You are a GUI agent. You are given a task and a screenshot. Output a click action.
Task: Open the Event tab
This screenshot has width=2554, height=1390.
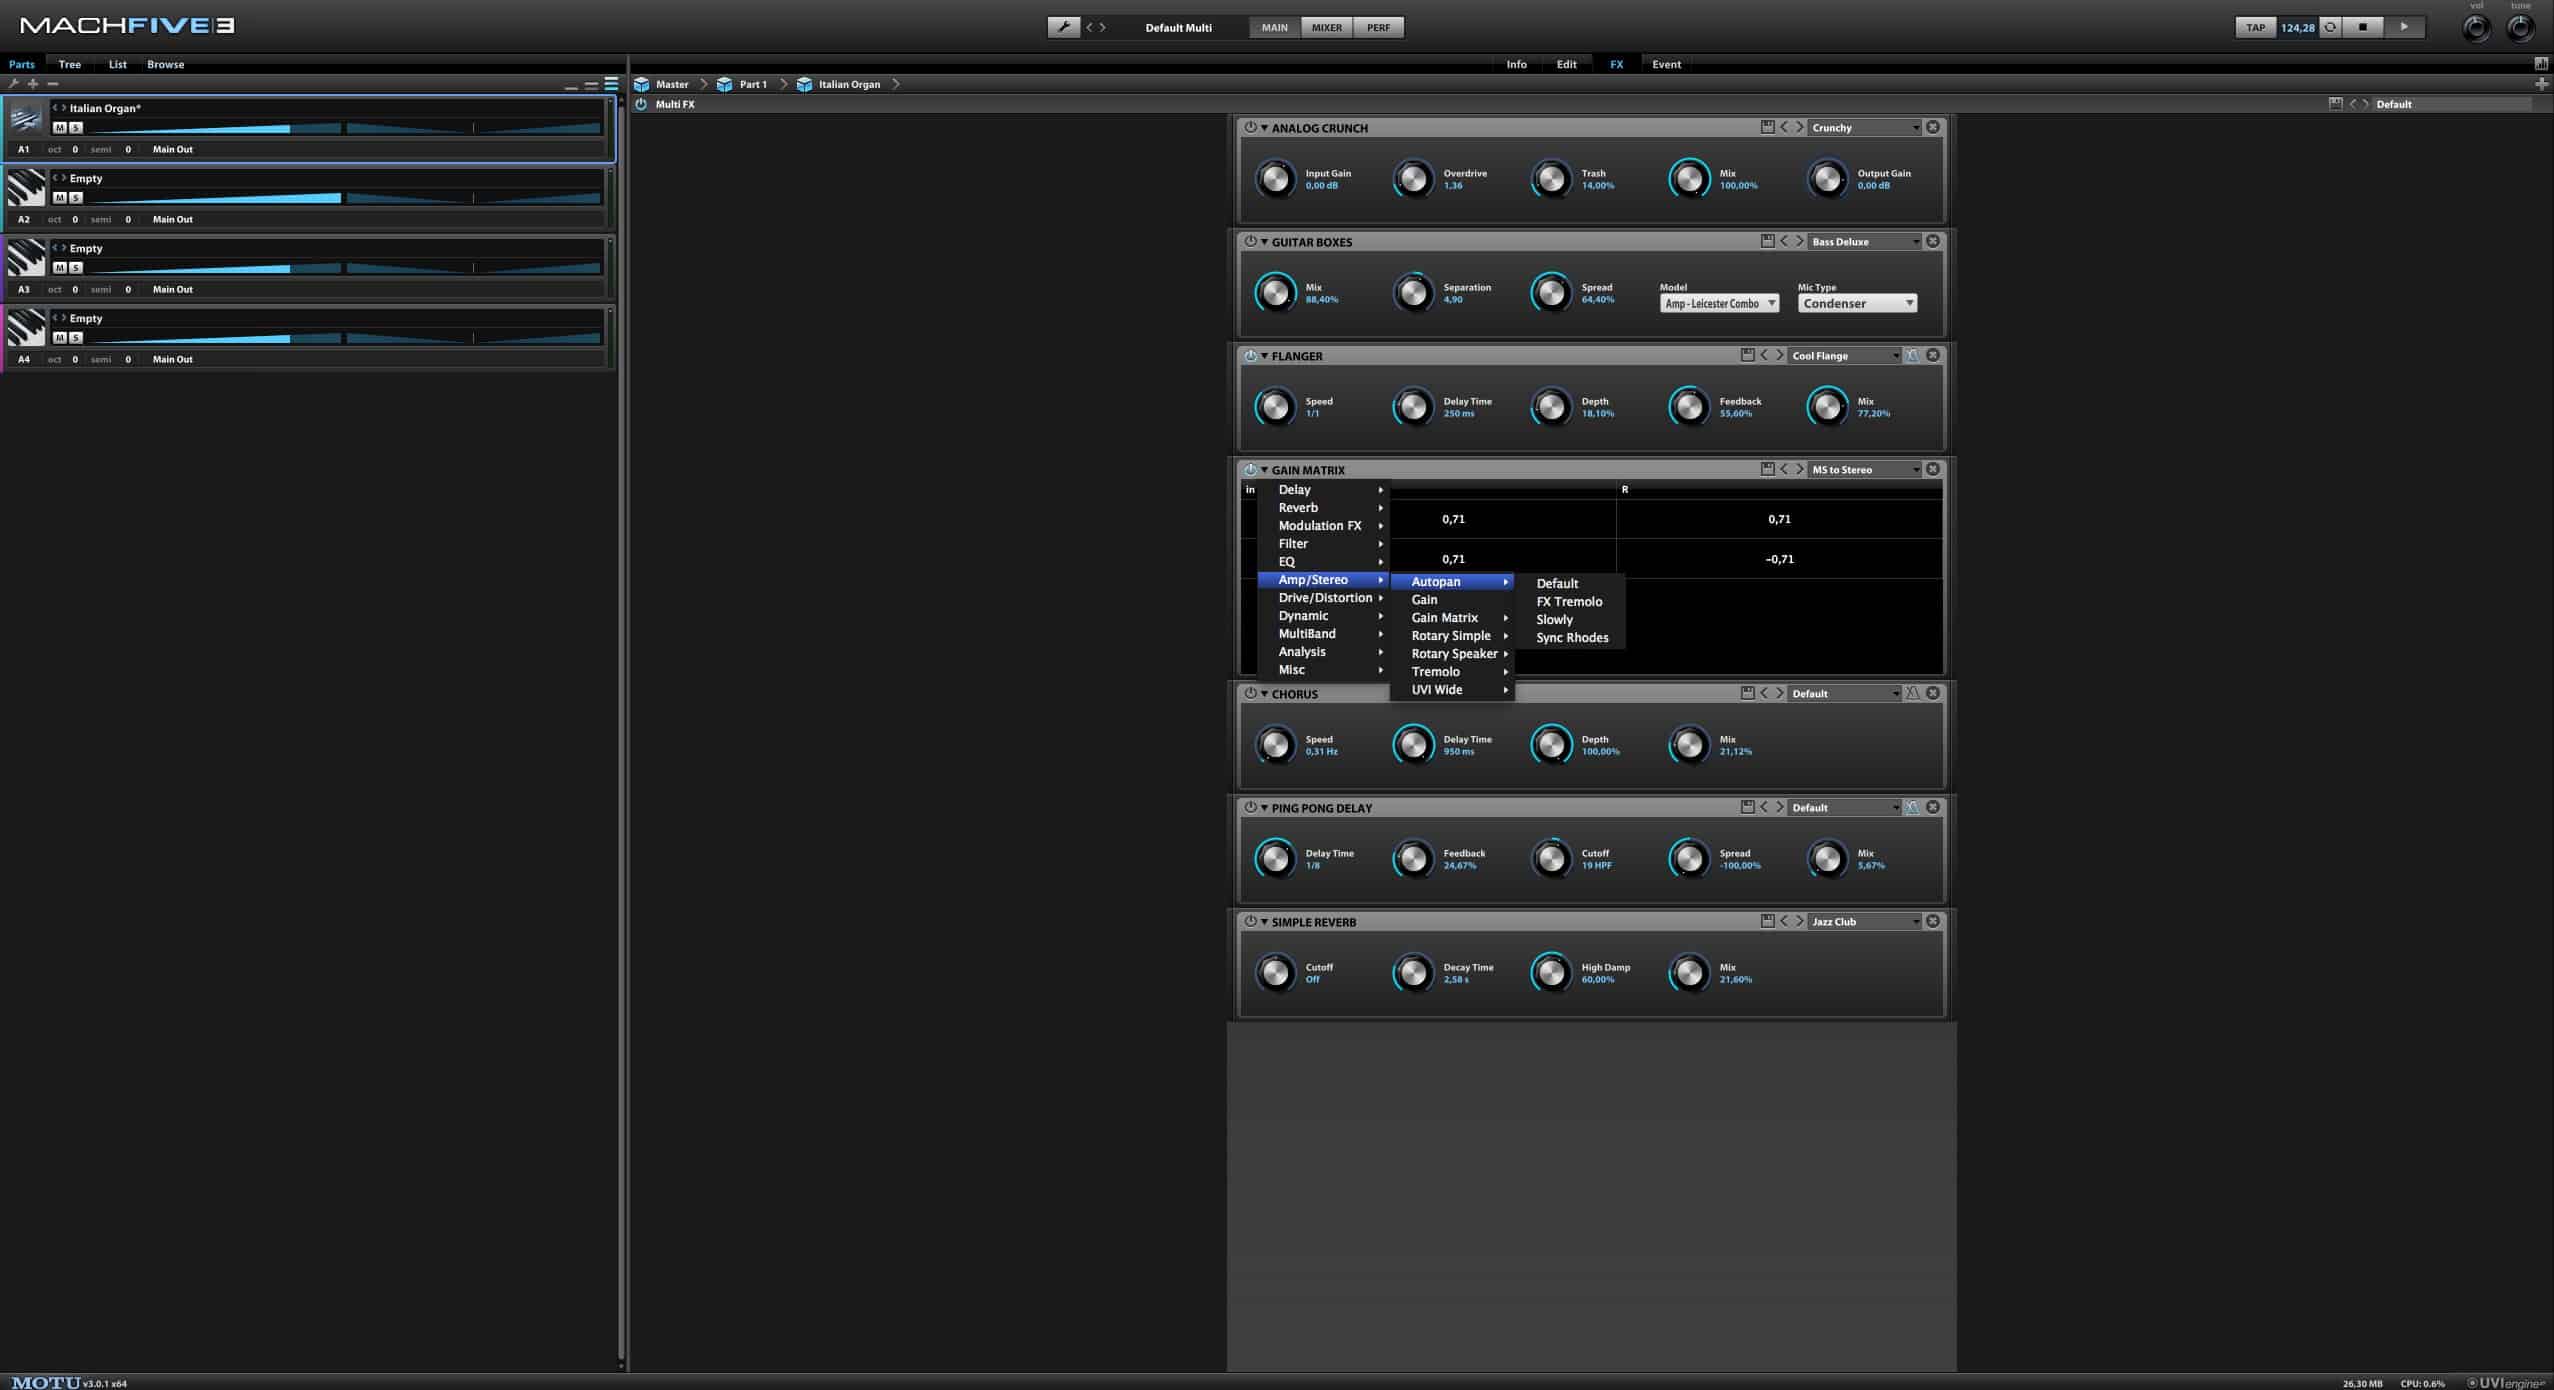[x=1666, y=64]
